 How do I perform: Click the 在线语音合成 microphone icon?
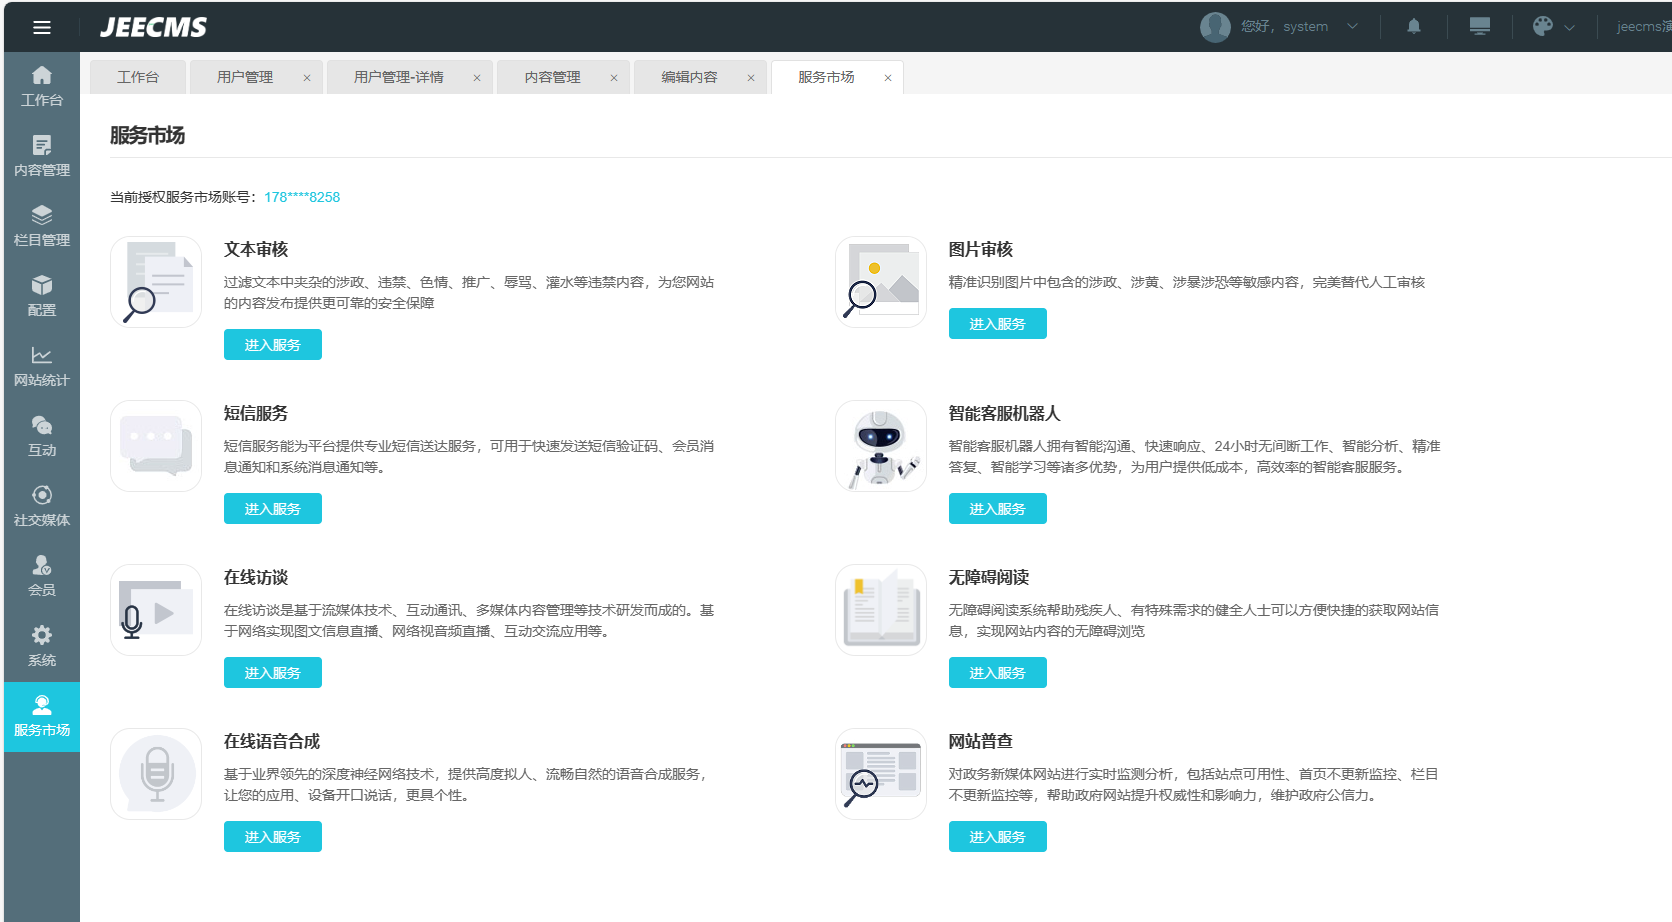(156, 774)
